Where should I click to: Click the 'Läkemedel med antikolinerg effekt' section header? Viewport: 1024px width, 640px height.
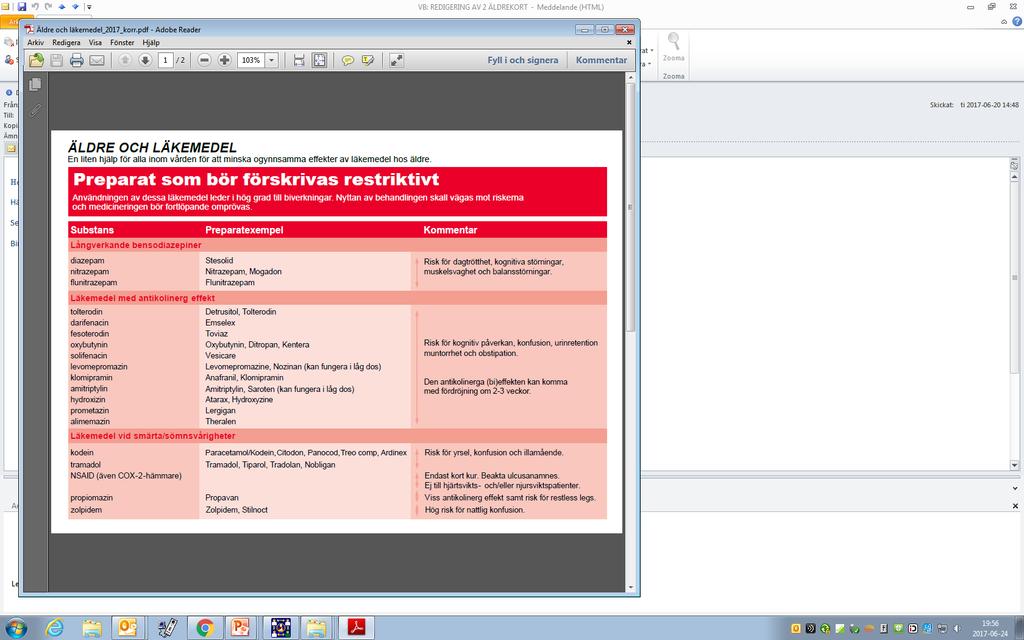(x=142, y=298)
